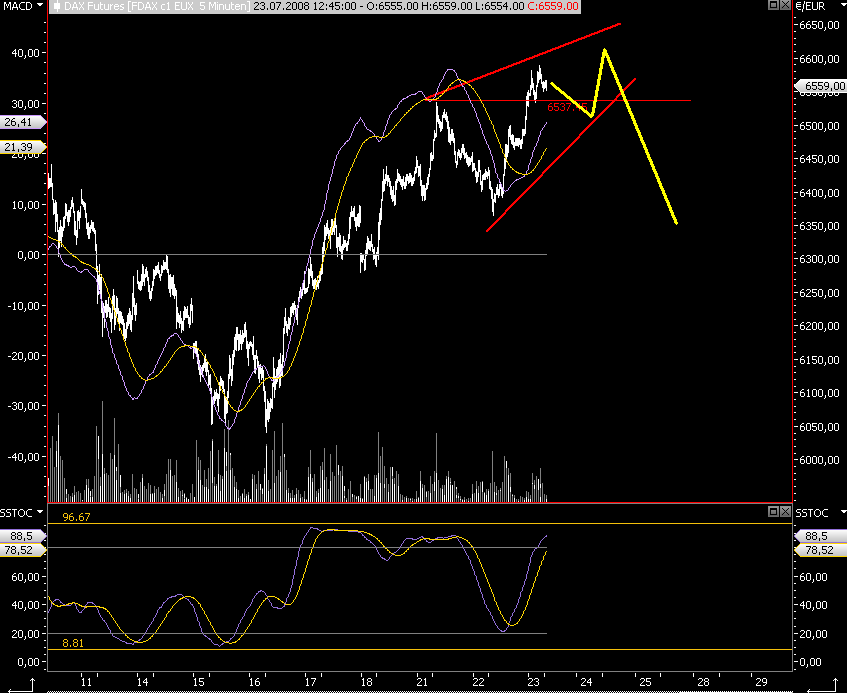Click date 21 on the time axis
The width and height of the screenshot is (847, 693).
422,682
